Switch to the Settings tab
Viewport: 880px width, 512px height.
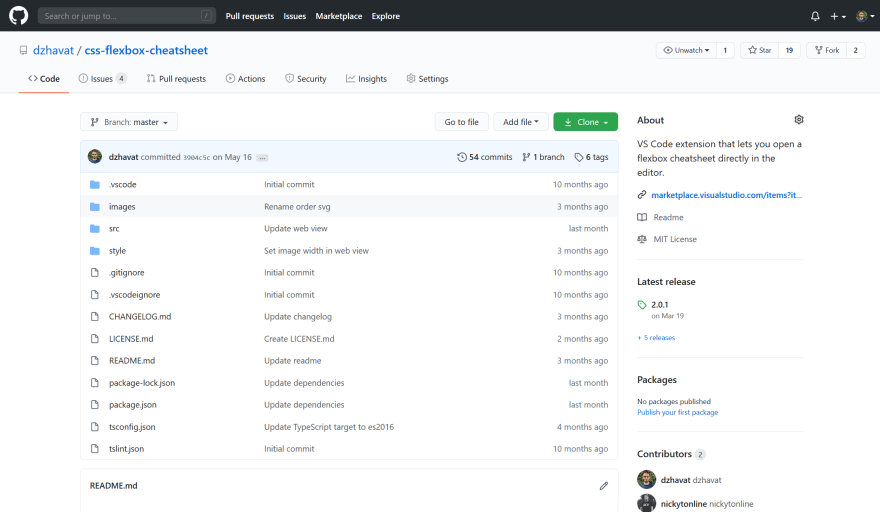(427, 79)
